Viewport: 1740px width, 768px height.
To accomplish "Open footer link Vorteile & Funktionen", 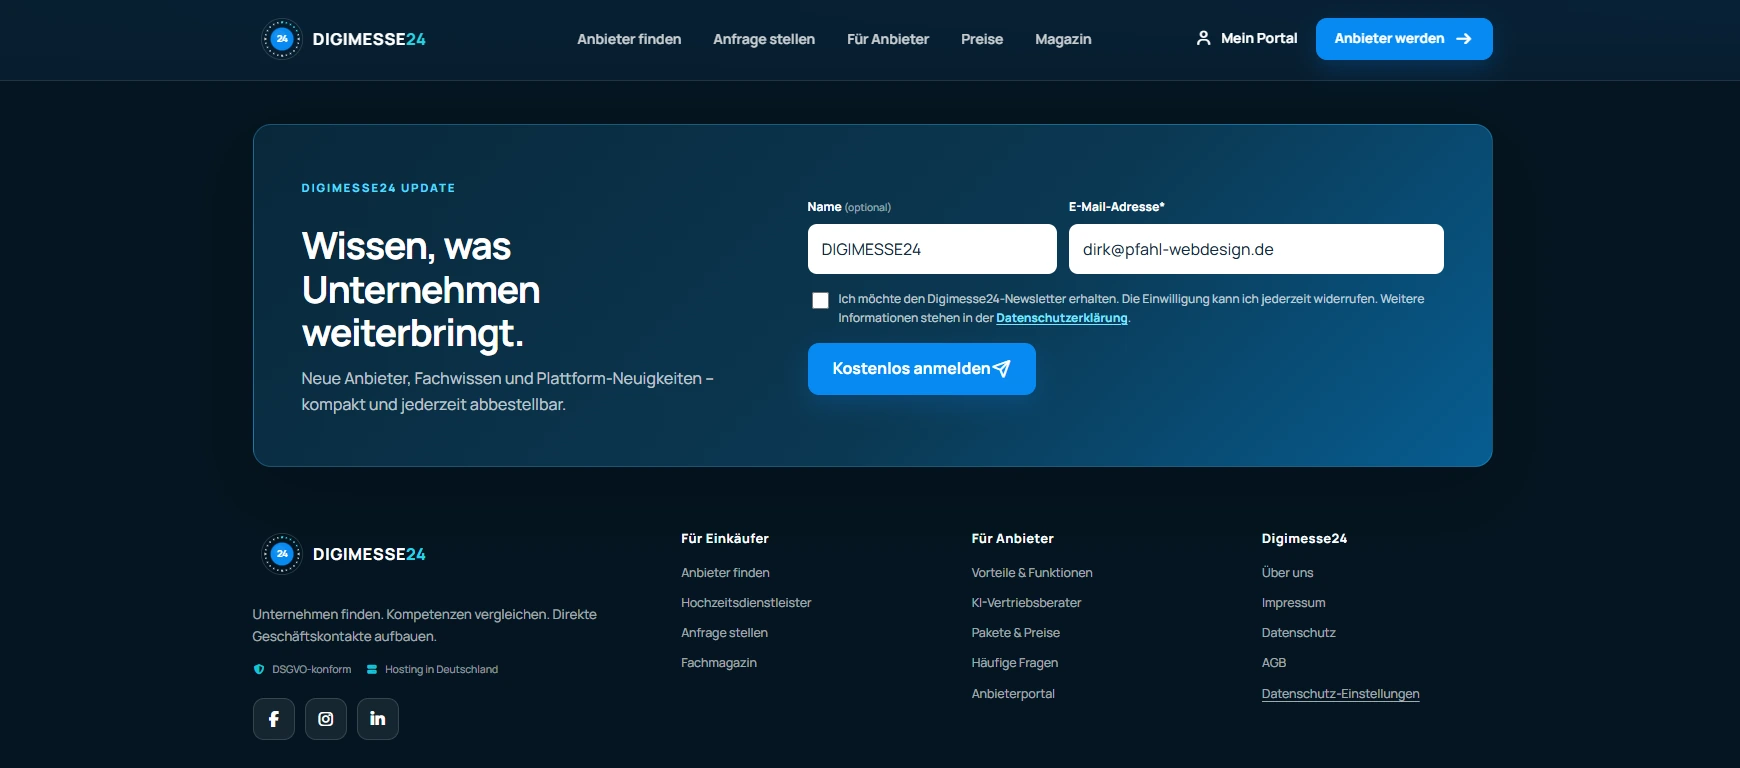I will [1032, 573].
